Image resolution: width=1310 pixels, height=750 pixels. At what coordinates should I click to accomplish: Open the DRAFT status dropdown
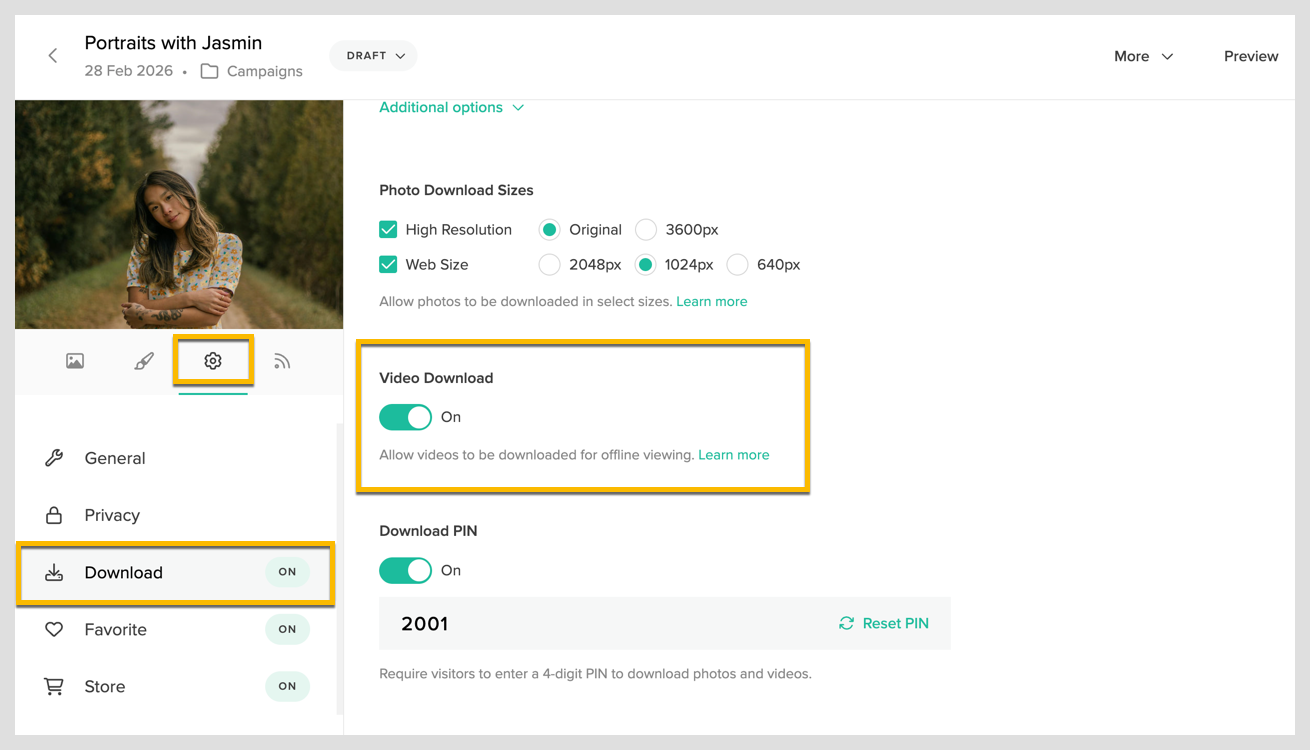[373, 56]
